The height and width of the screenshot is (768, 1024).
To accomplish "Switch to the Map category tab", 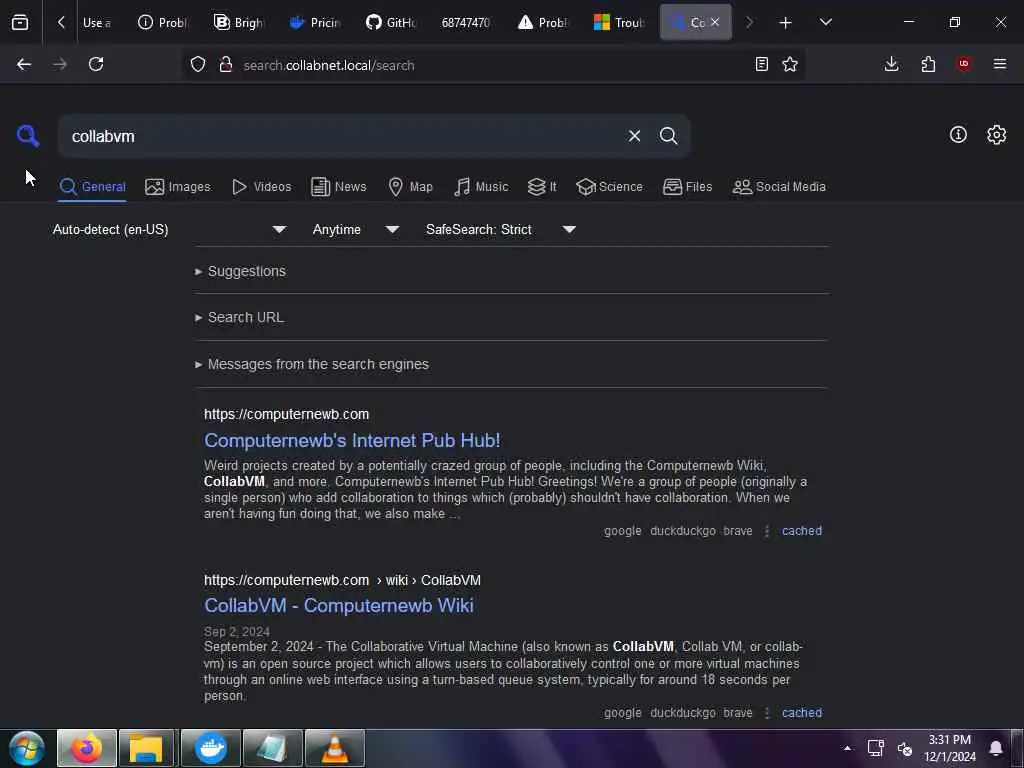I will pos(411,187).
